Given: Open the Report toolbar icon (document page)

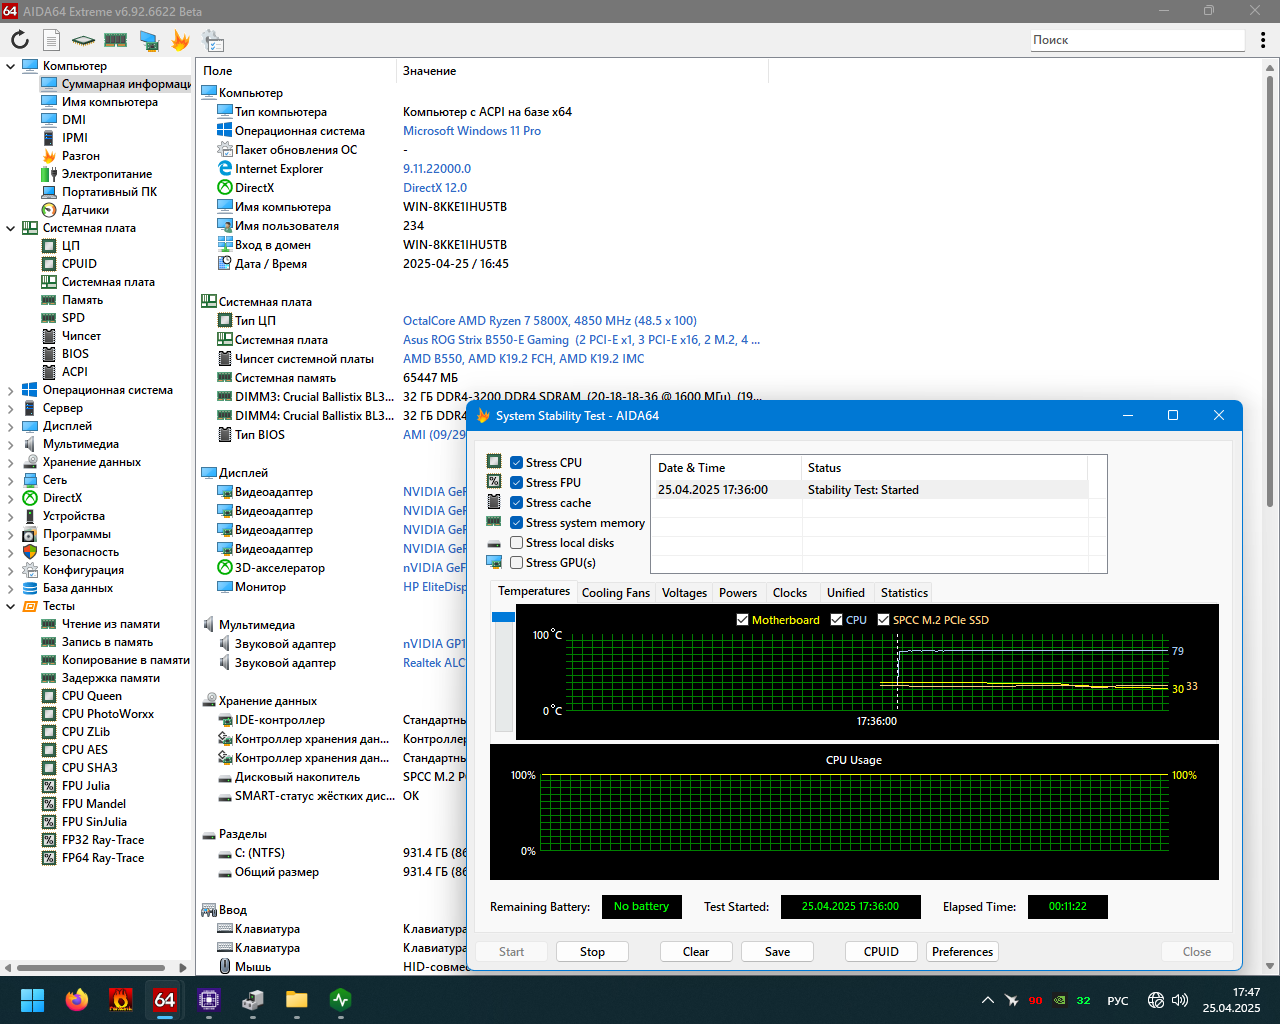Looking at the screenshot, I should 52,40.
